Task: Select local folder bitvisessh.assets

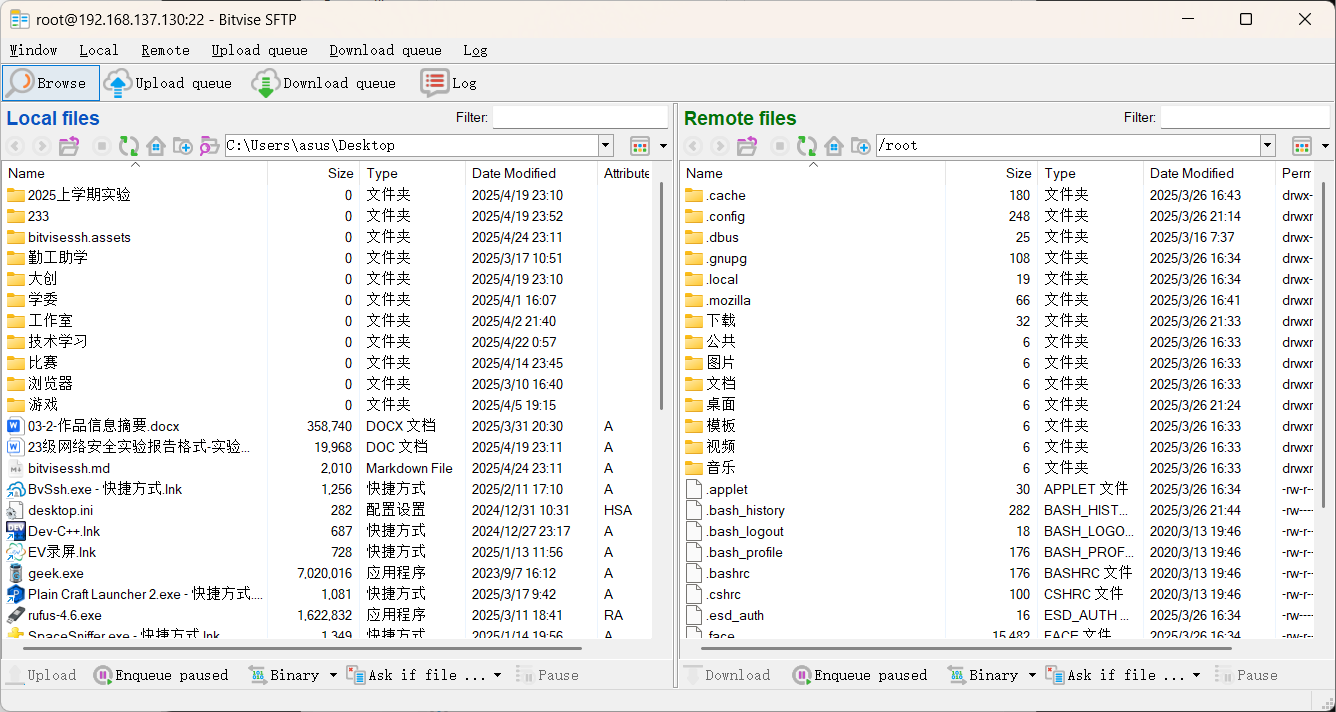Action: 79,237
